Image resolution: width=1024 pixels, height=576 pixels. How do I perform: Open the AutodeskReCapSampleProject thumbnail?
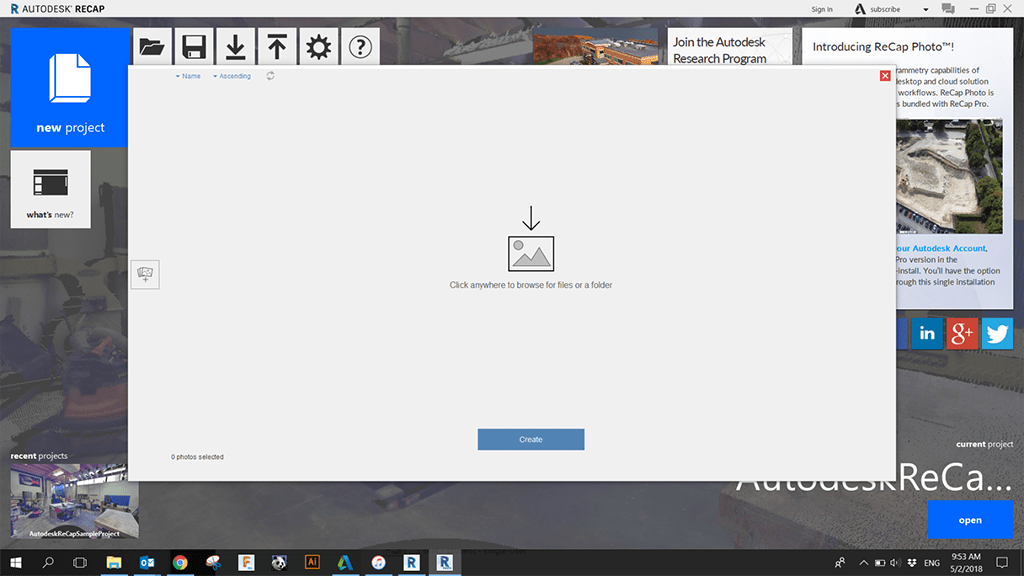[74, 501]
